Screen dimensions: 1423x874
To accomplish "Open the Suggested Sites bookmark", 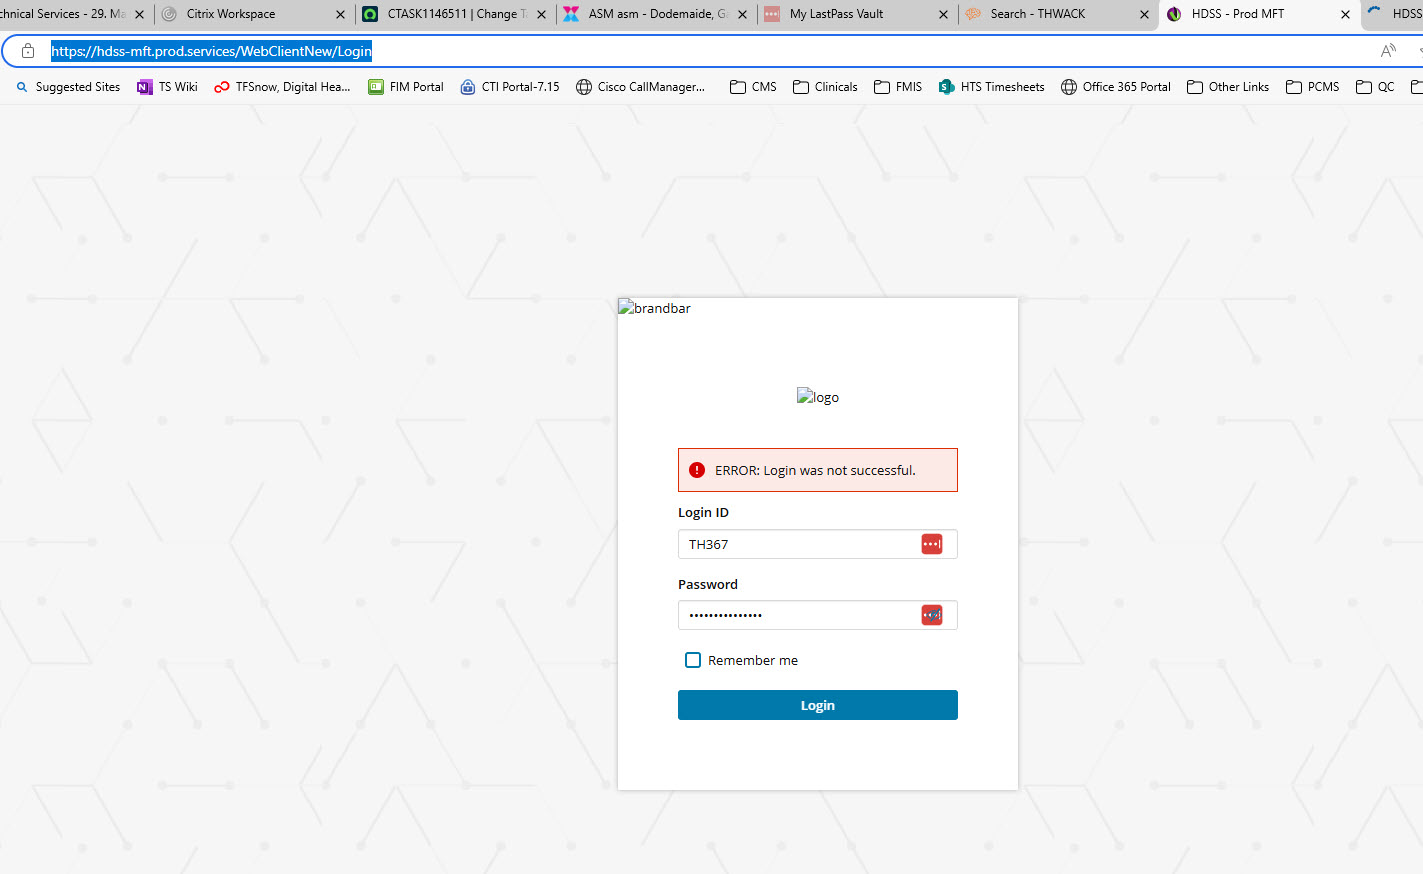I will [68, 87].
